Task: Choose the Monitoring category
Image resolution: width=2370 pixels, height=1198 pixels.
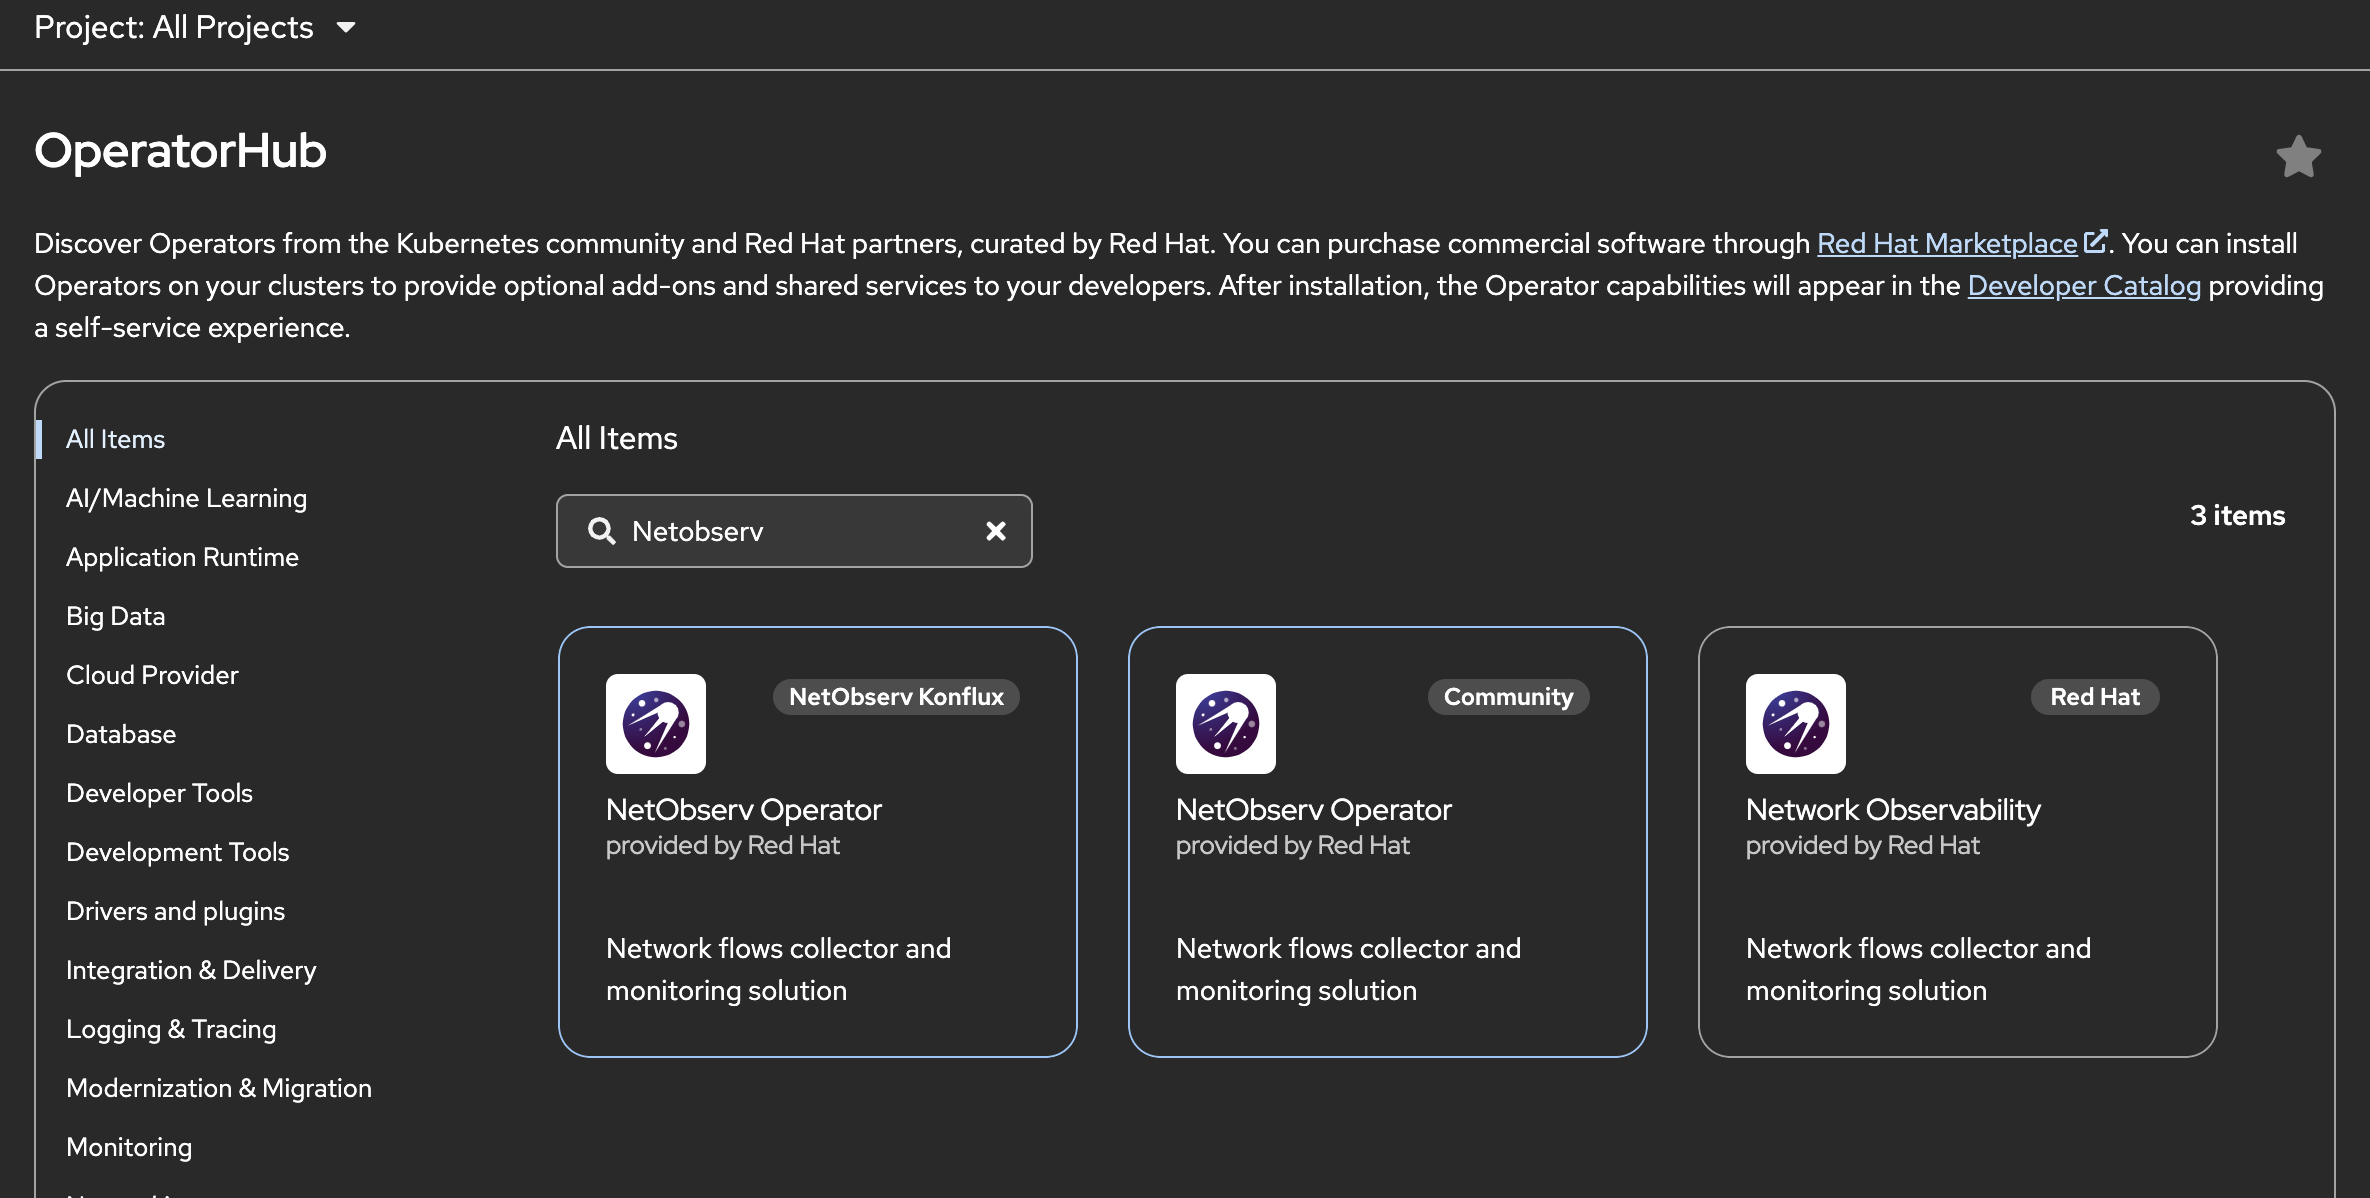Action: tap(129, 1147)
